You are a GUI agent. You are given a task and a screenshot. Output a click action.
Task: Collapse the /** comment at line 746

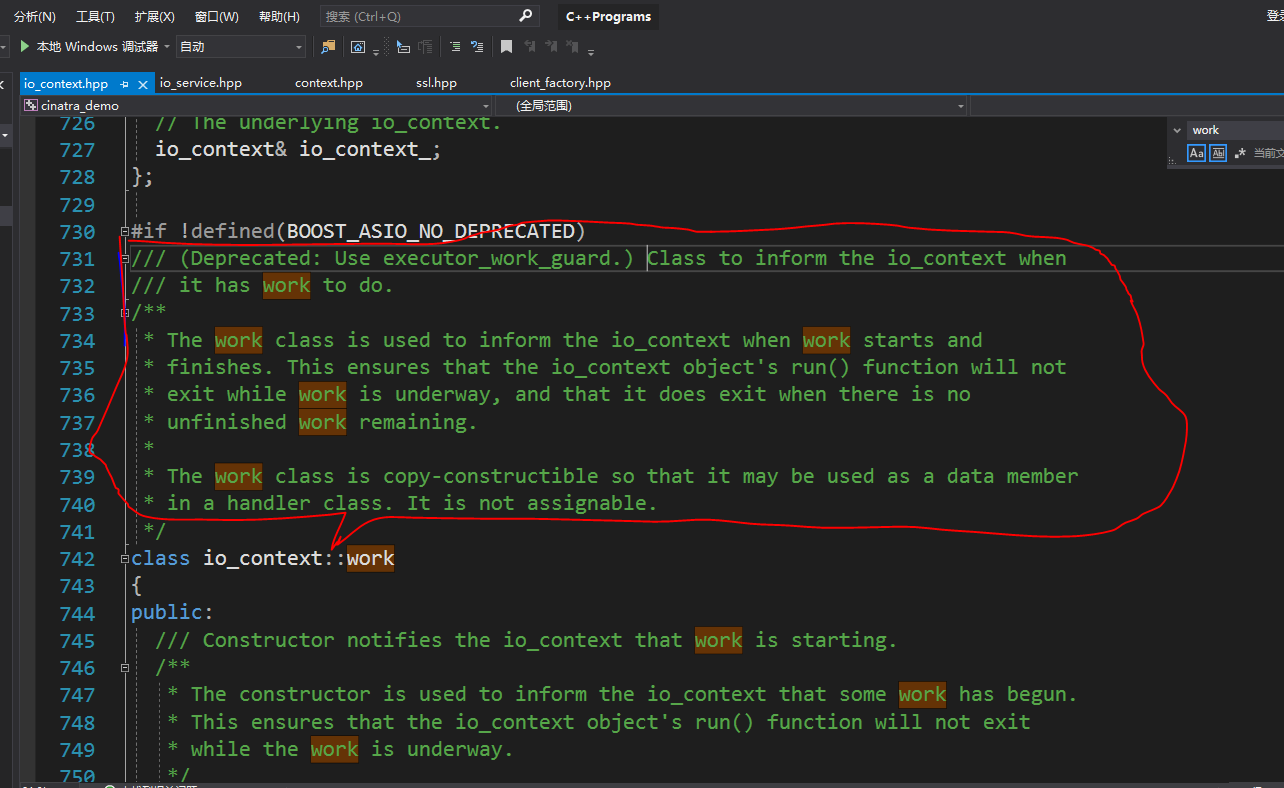click(x=124, y=667)
